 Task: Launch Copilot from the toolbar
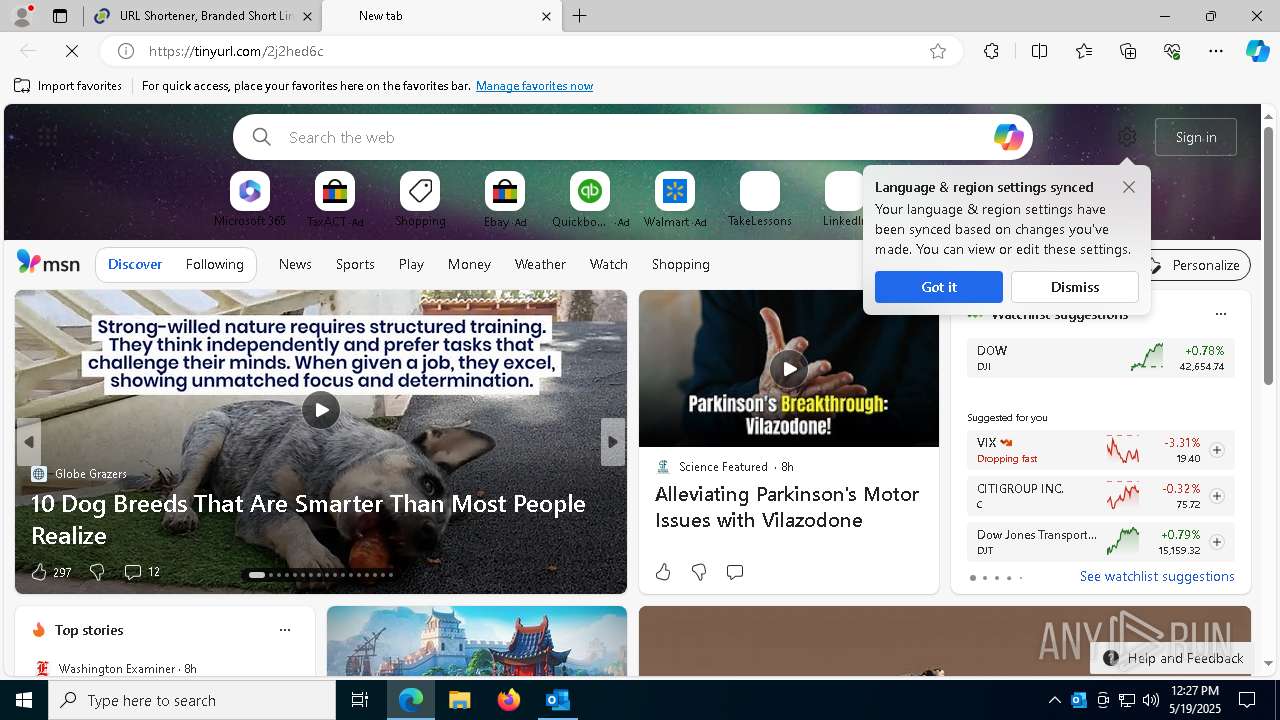pyautogui.click(x=1257, y=51)
